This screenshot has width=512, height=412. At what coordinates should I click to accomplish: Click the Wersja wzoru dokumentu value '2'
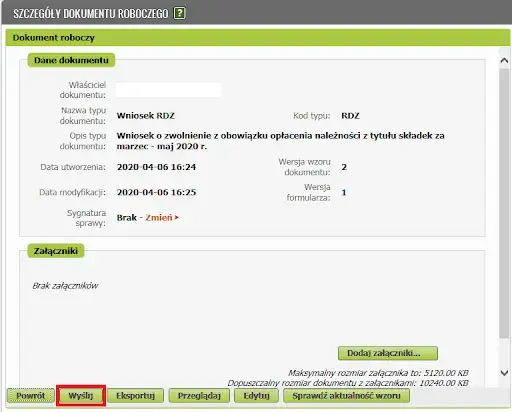coord(344,167)
